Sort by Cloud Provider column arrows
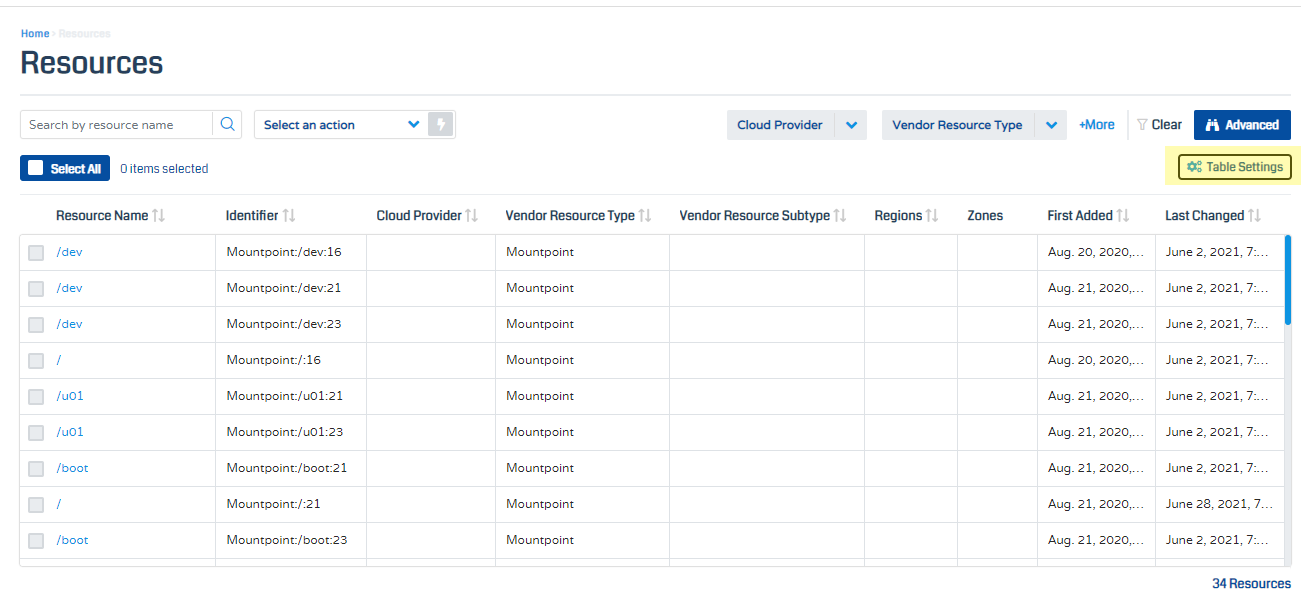1301x589 pixels. [x=472, y=216]
